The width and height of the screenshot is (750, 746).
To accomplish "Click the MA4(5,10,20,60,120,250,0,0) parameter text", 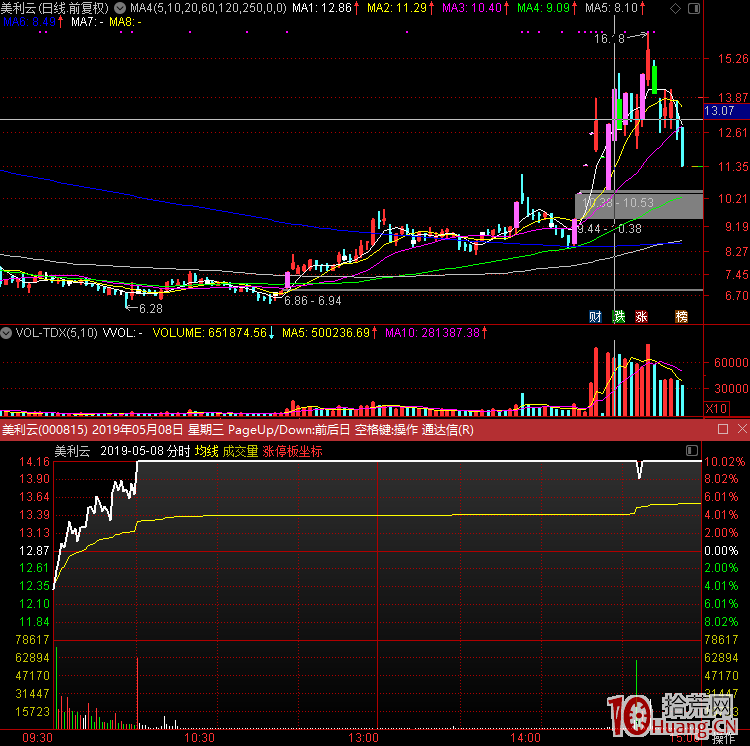I will (209, 8).
